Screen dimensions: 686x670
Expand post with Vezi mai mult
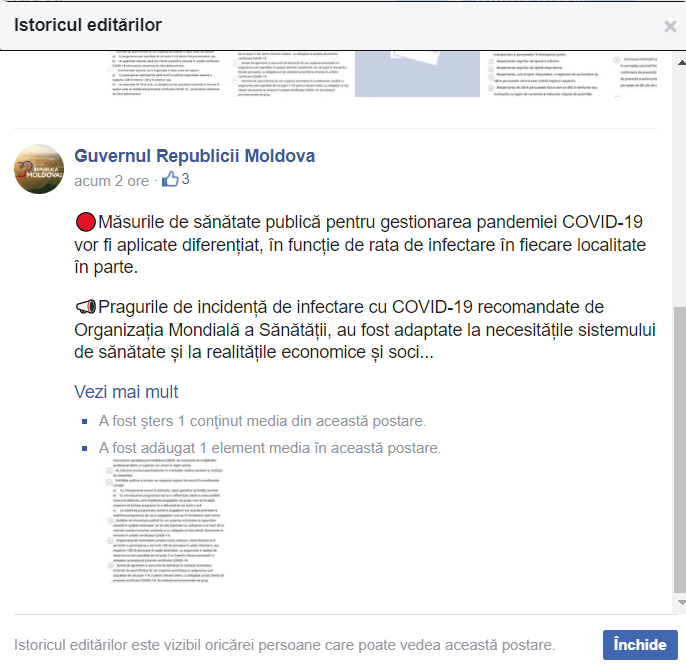click(126, 392)
